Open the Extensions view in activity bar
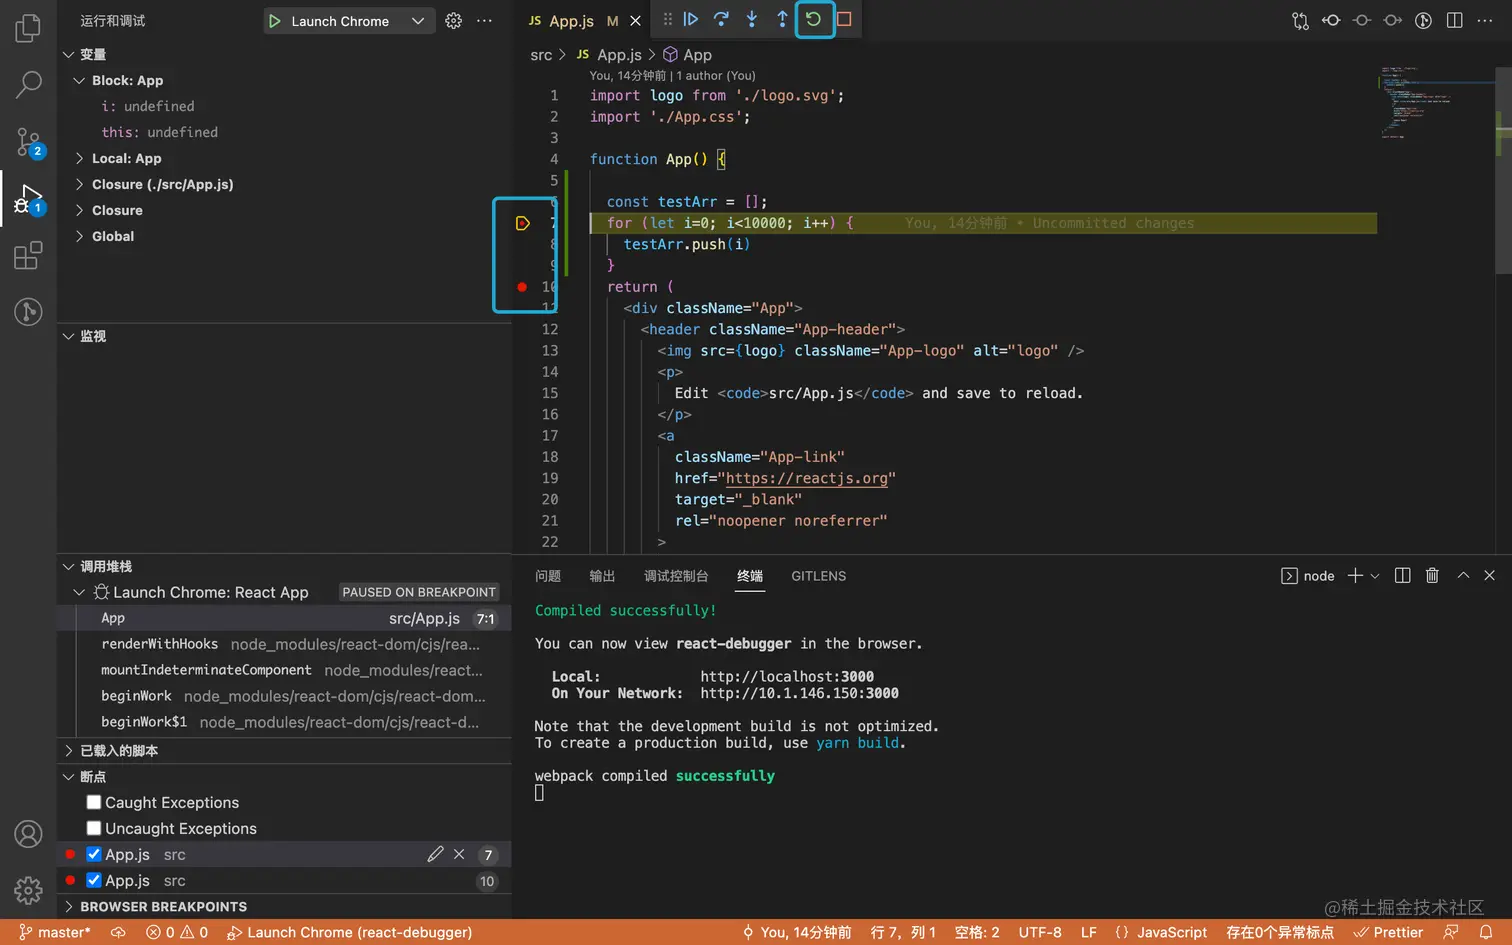The width and height of the screenshot is (1512, 945). (28, 256)
